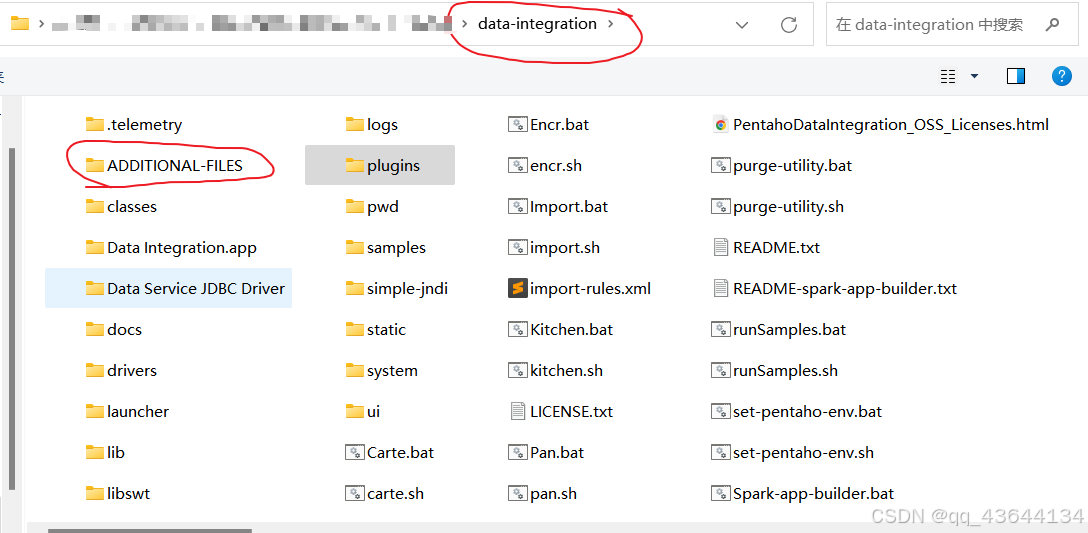The height and width of the screenshot is (533, 1088).
Task: Select Kitchen.bat batch file
Action: (561, 330)
